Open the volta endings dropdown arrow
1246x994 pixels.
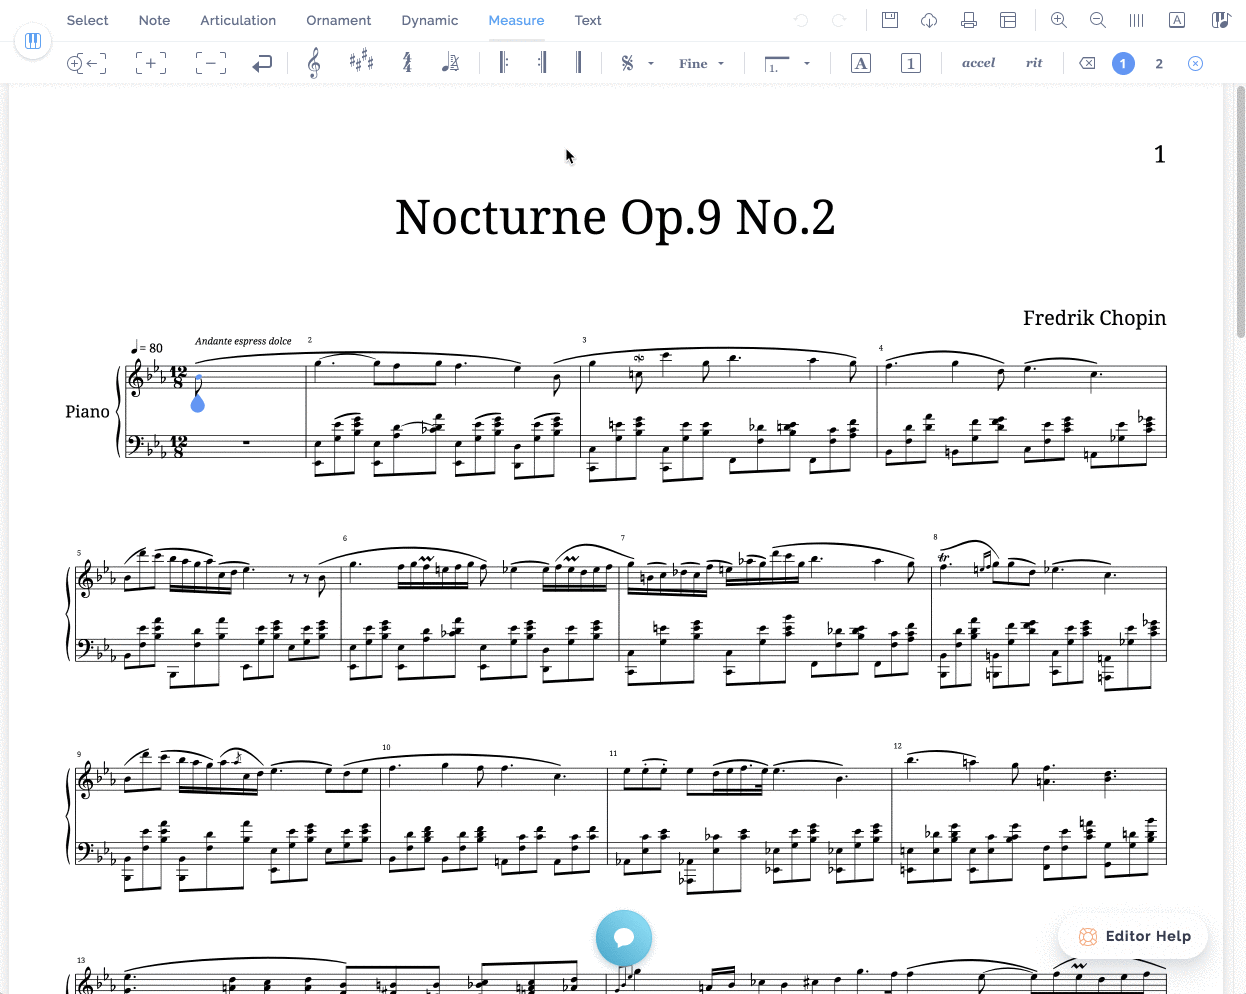(x=807, y=63)
